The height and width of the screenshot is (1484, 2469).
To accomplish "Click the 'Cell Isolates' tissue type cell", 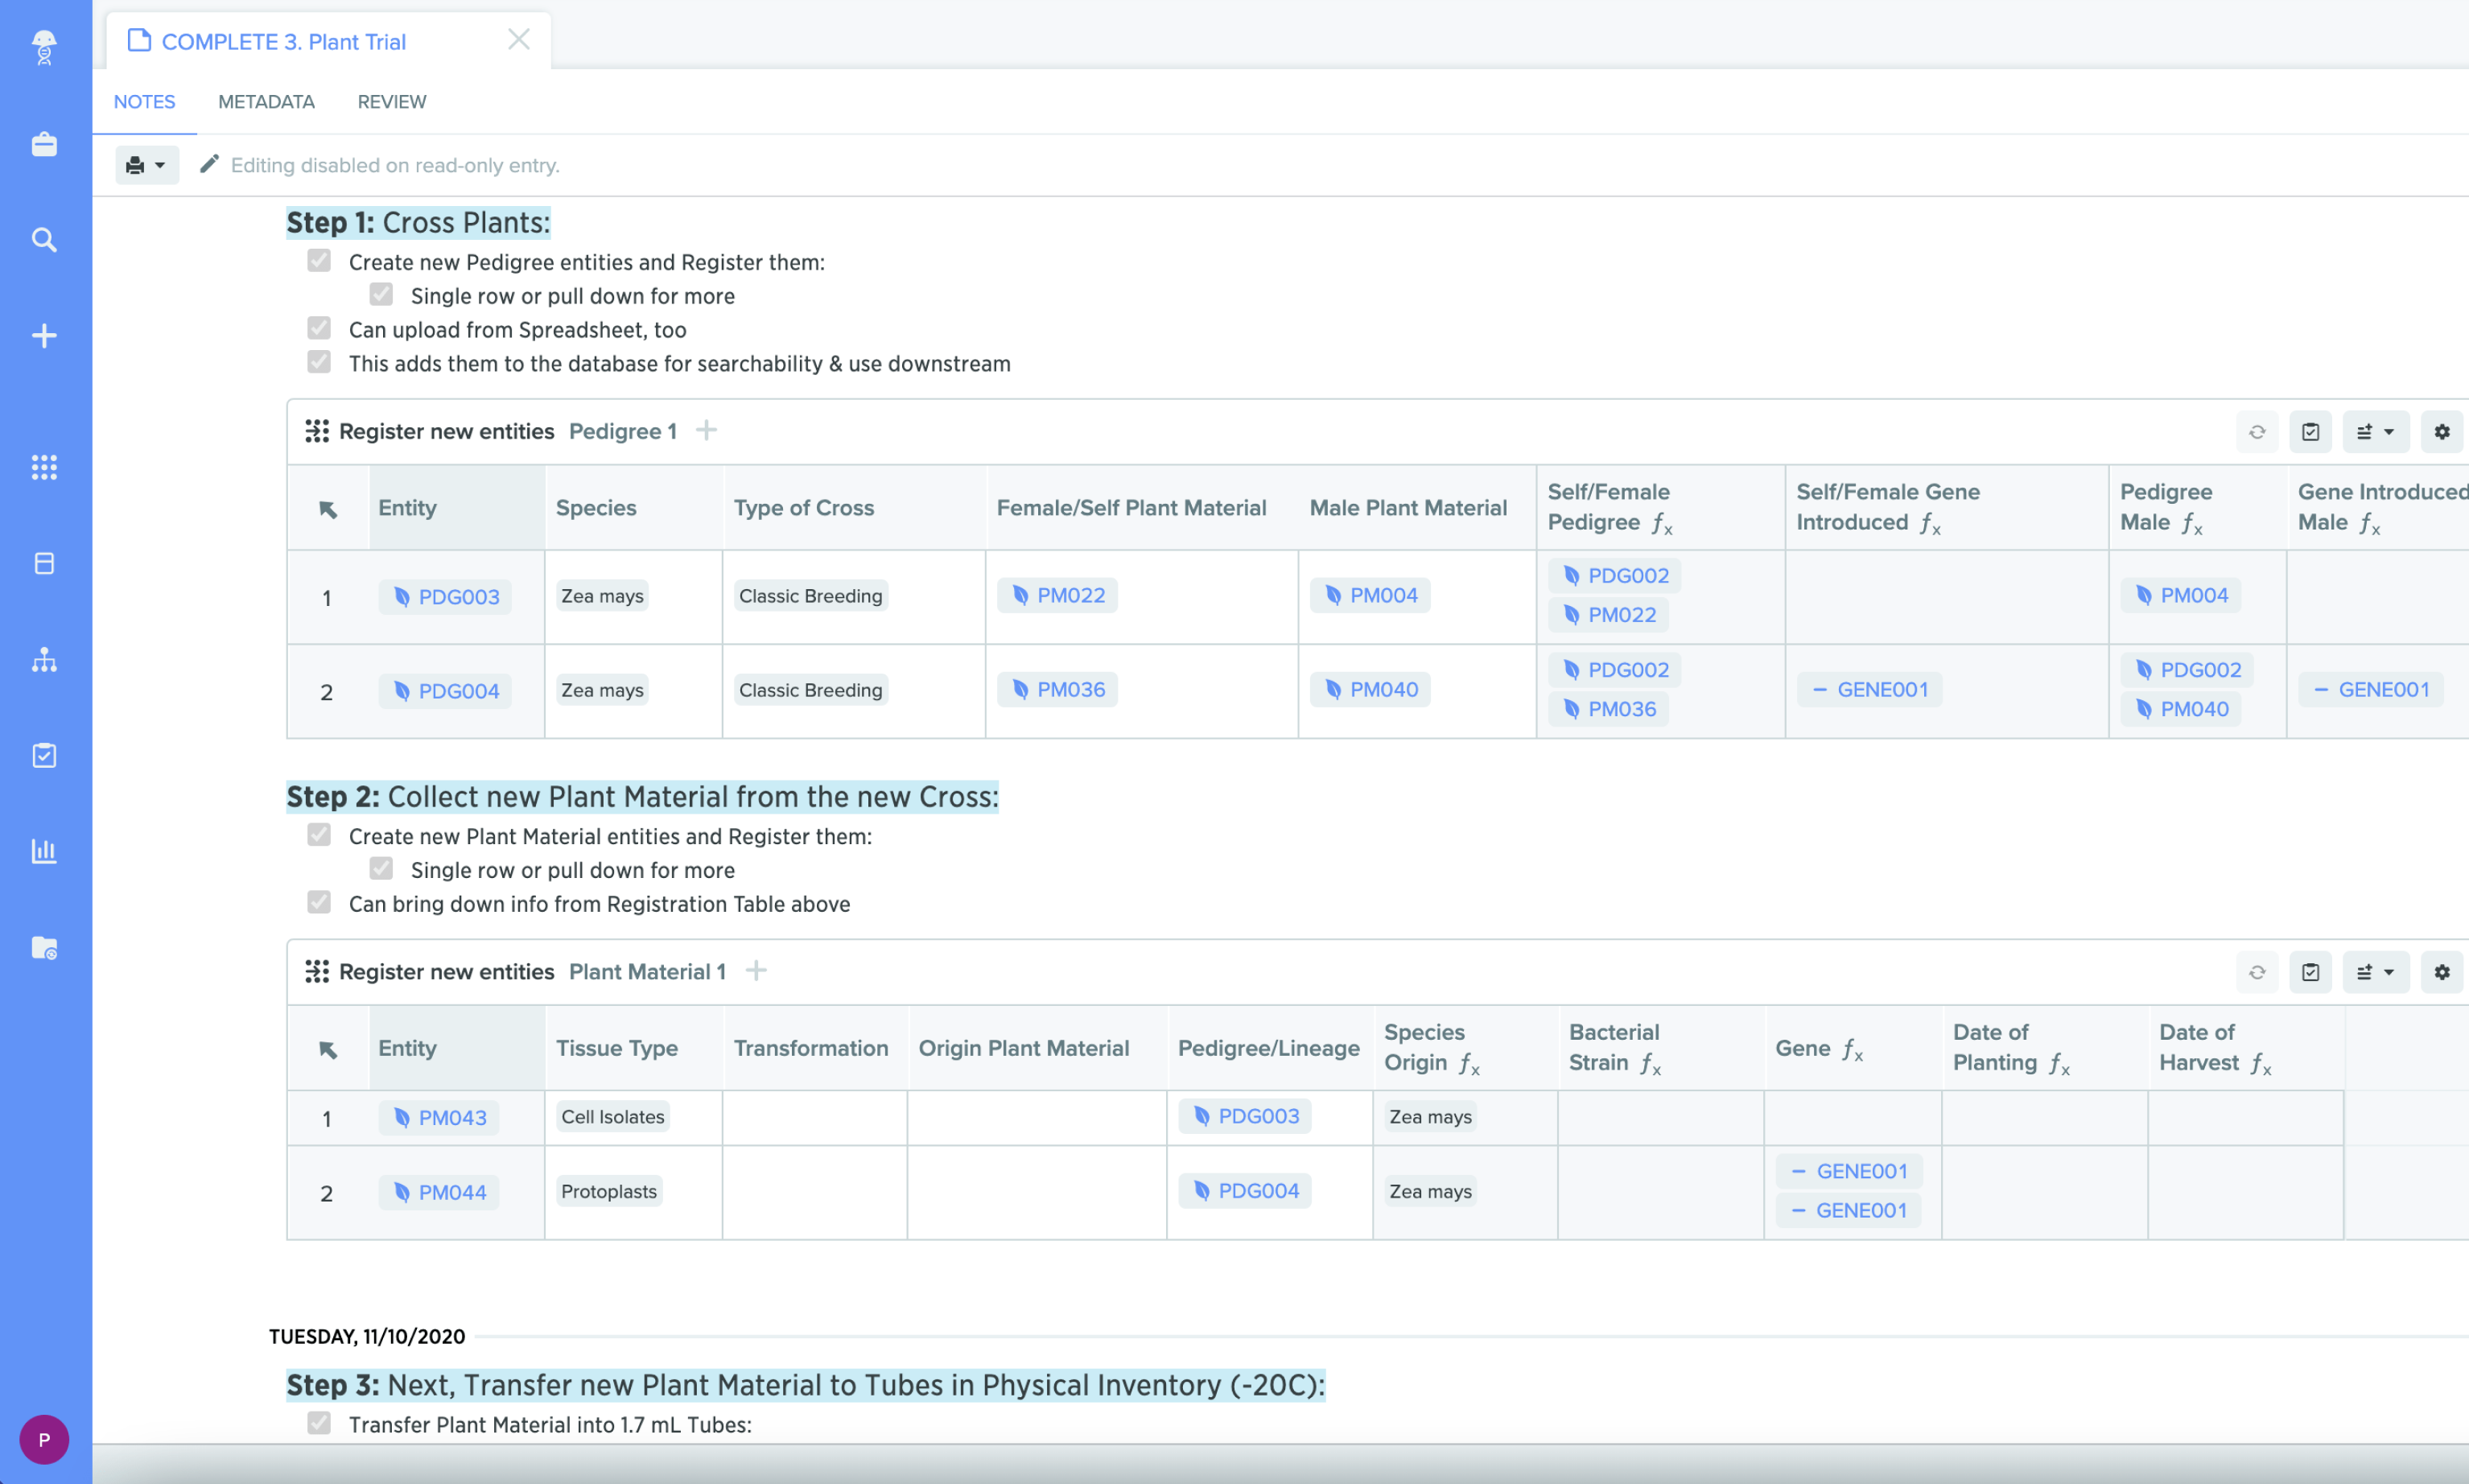I will click(x=612, y=1117).
